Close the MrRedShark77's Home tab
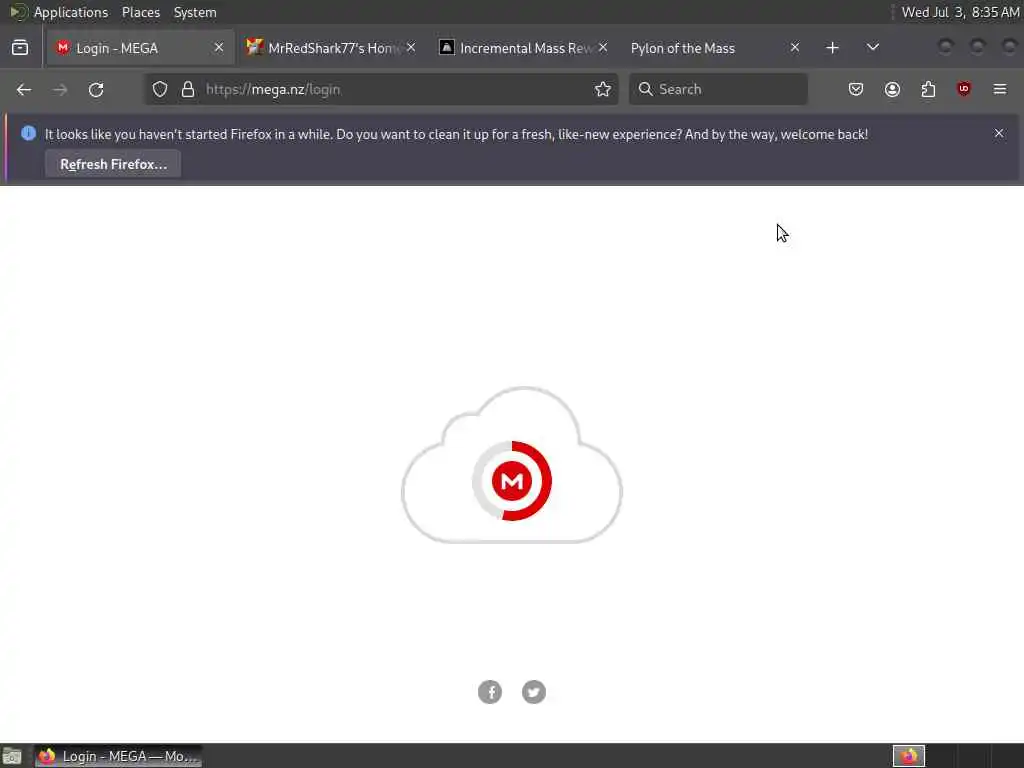 (411, 48)
